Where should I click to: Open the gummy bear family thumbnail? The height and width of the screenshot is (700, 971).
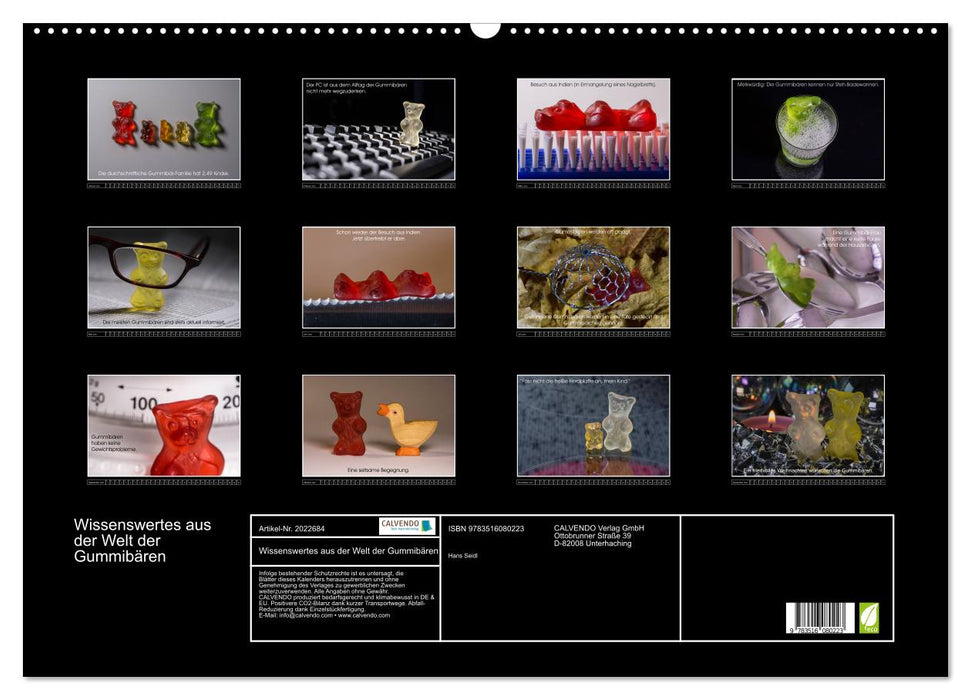point(164,129)
